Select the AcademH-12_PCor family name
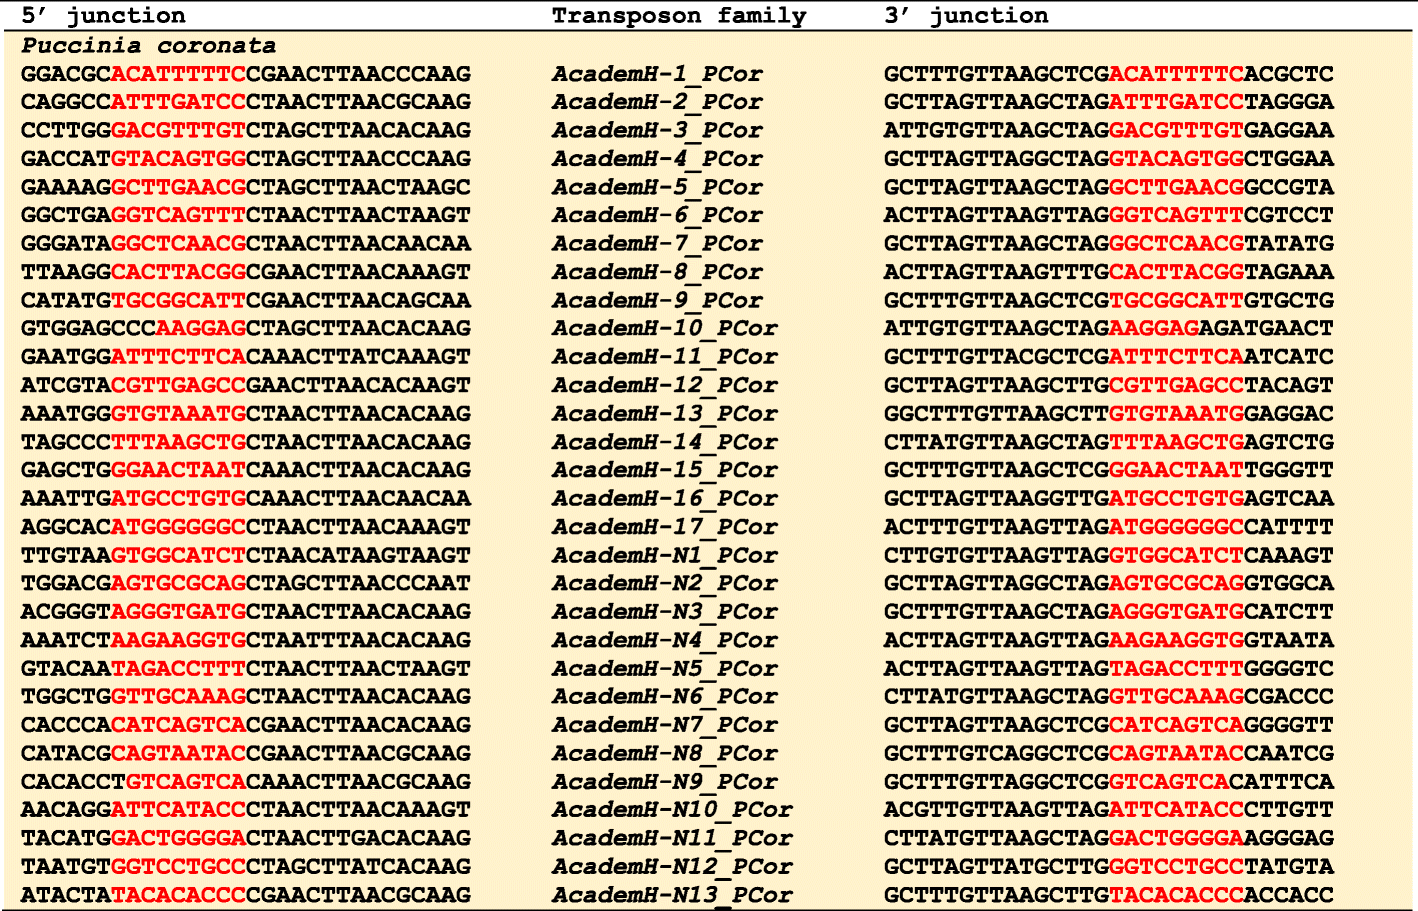The height and width of the screenshot is (911, 1418). click(665, 385)
